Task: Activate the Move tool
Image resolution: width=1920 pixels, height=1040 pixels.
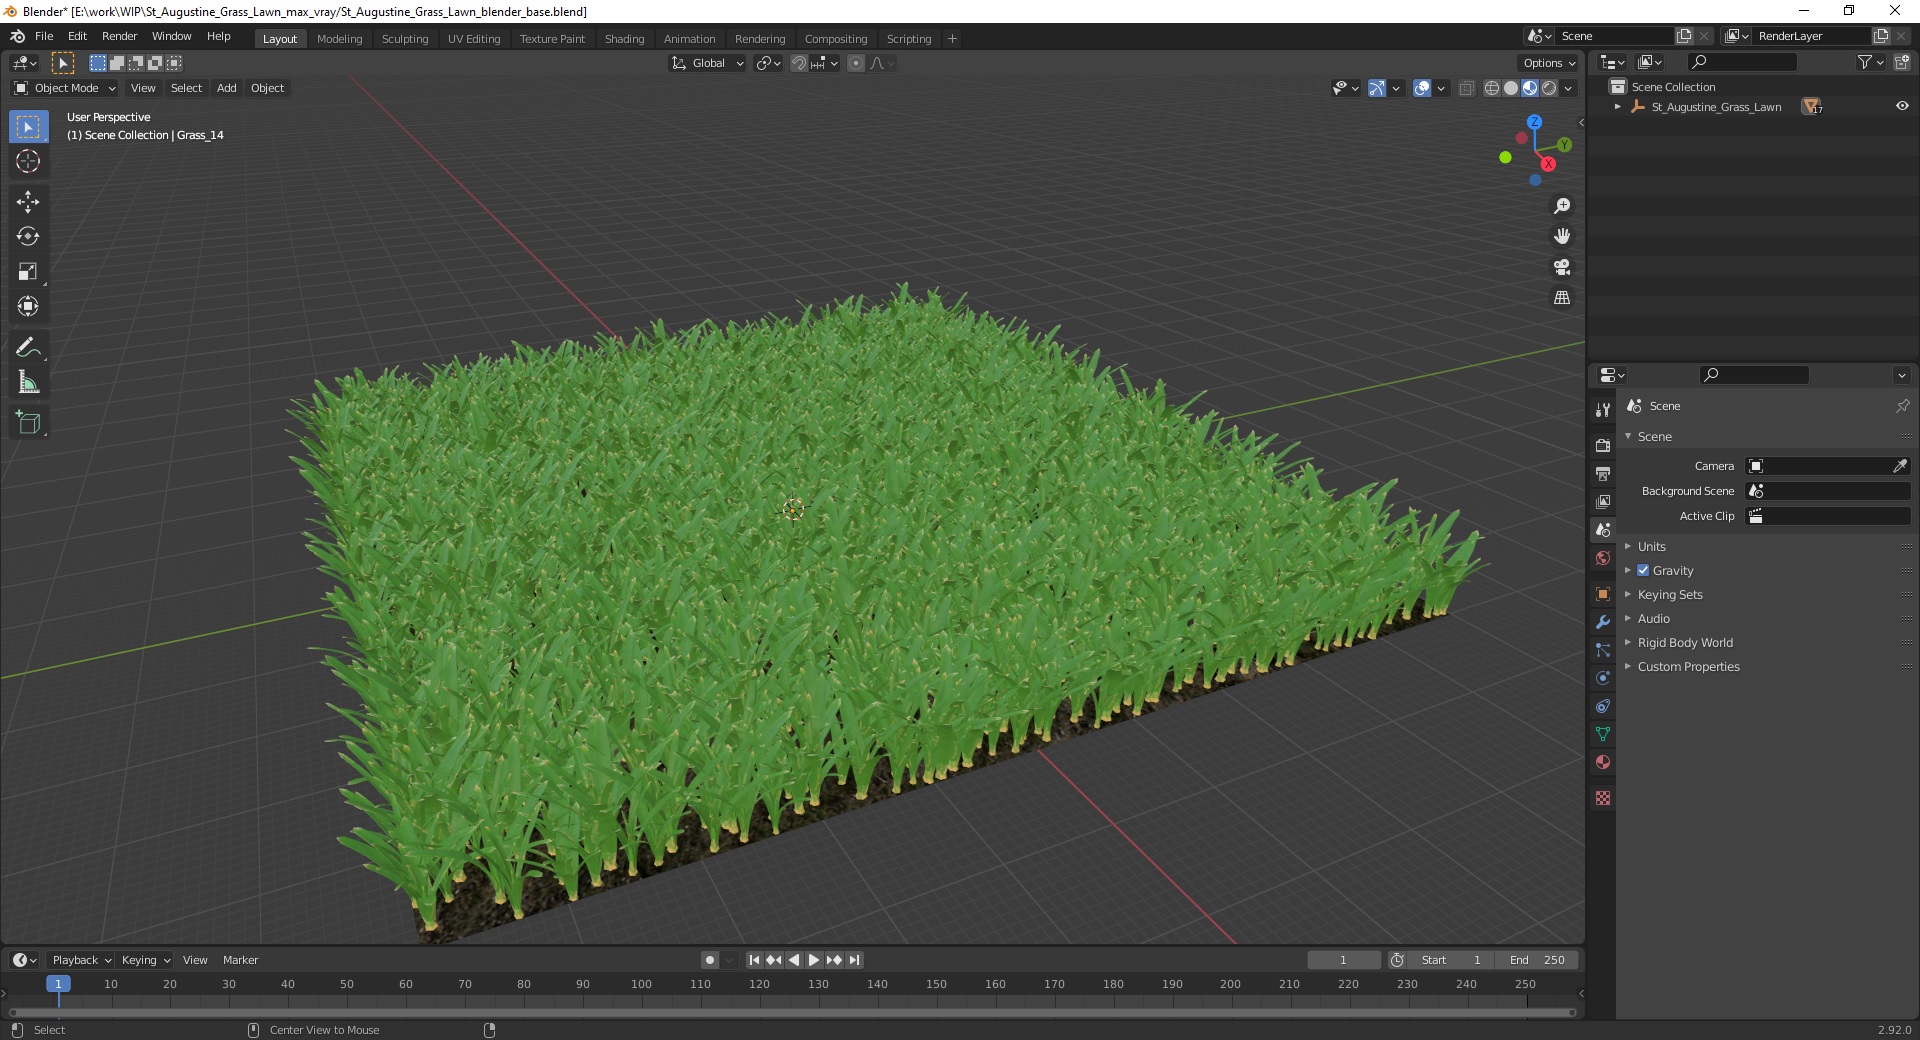Action: click(28, 202)
